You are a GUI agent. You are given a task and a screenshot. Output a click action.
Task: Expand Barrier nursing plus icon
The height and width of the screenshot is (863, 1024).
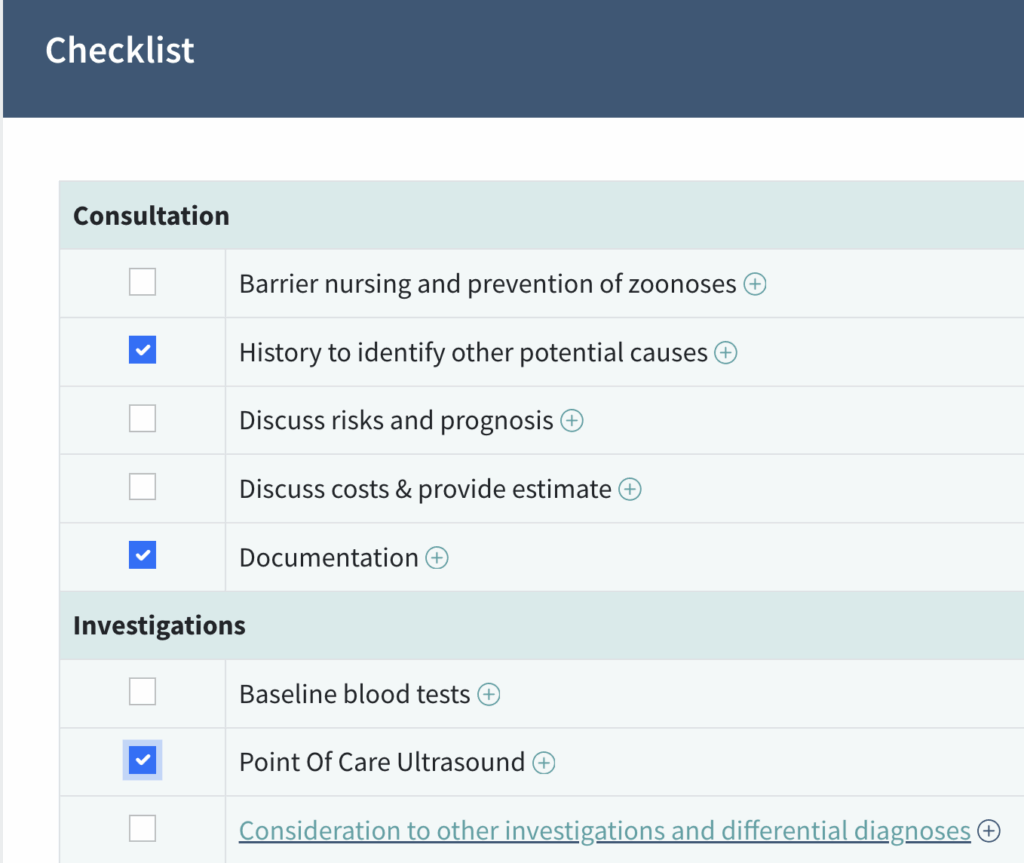click(x=756, y=284)
